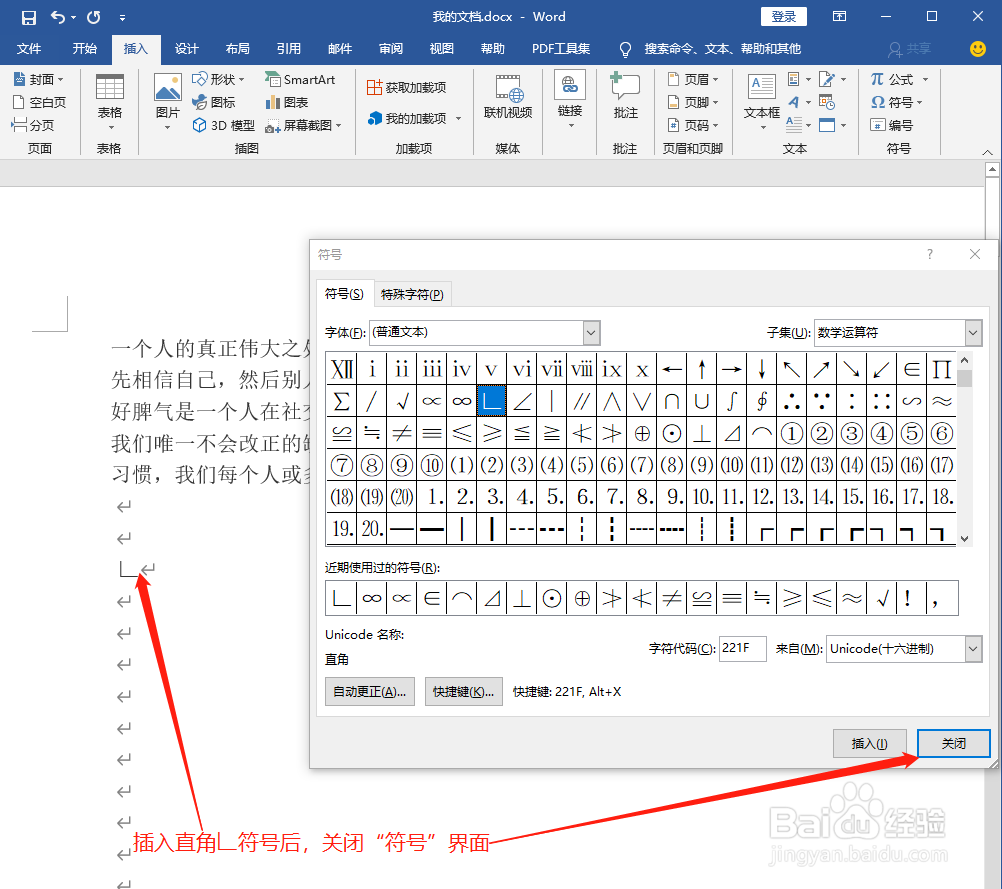The height and width of the screenshot is (889, 1002).
Task: Click the symbol grid scrollbar down arrow
Action: (x=964, y=538)
